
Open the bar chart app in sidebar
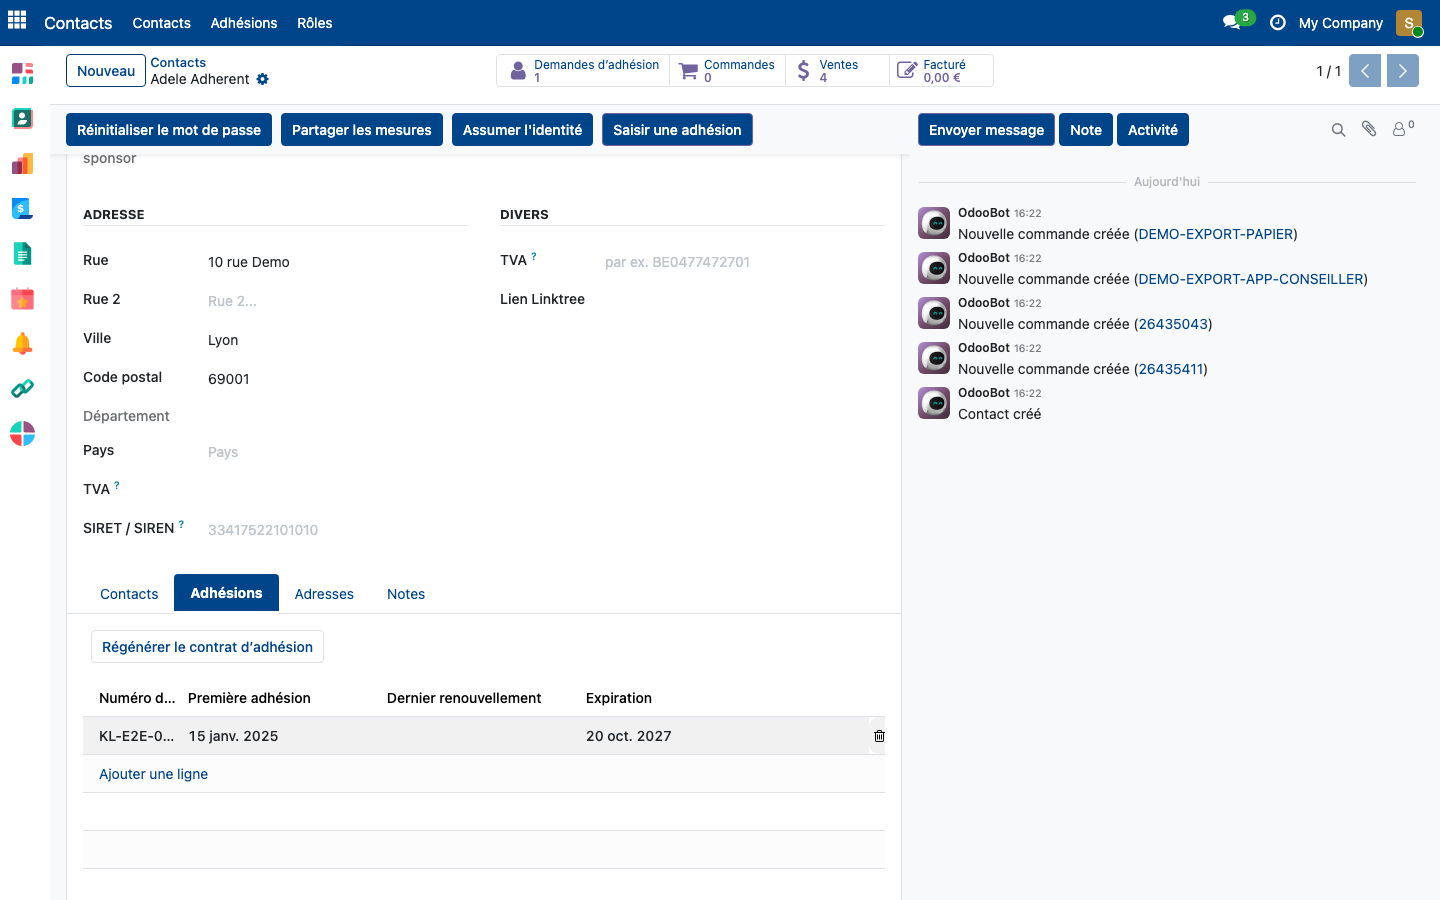pos(22,163)
